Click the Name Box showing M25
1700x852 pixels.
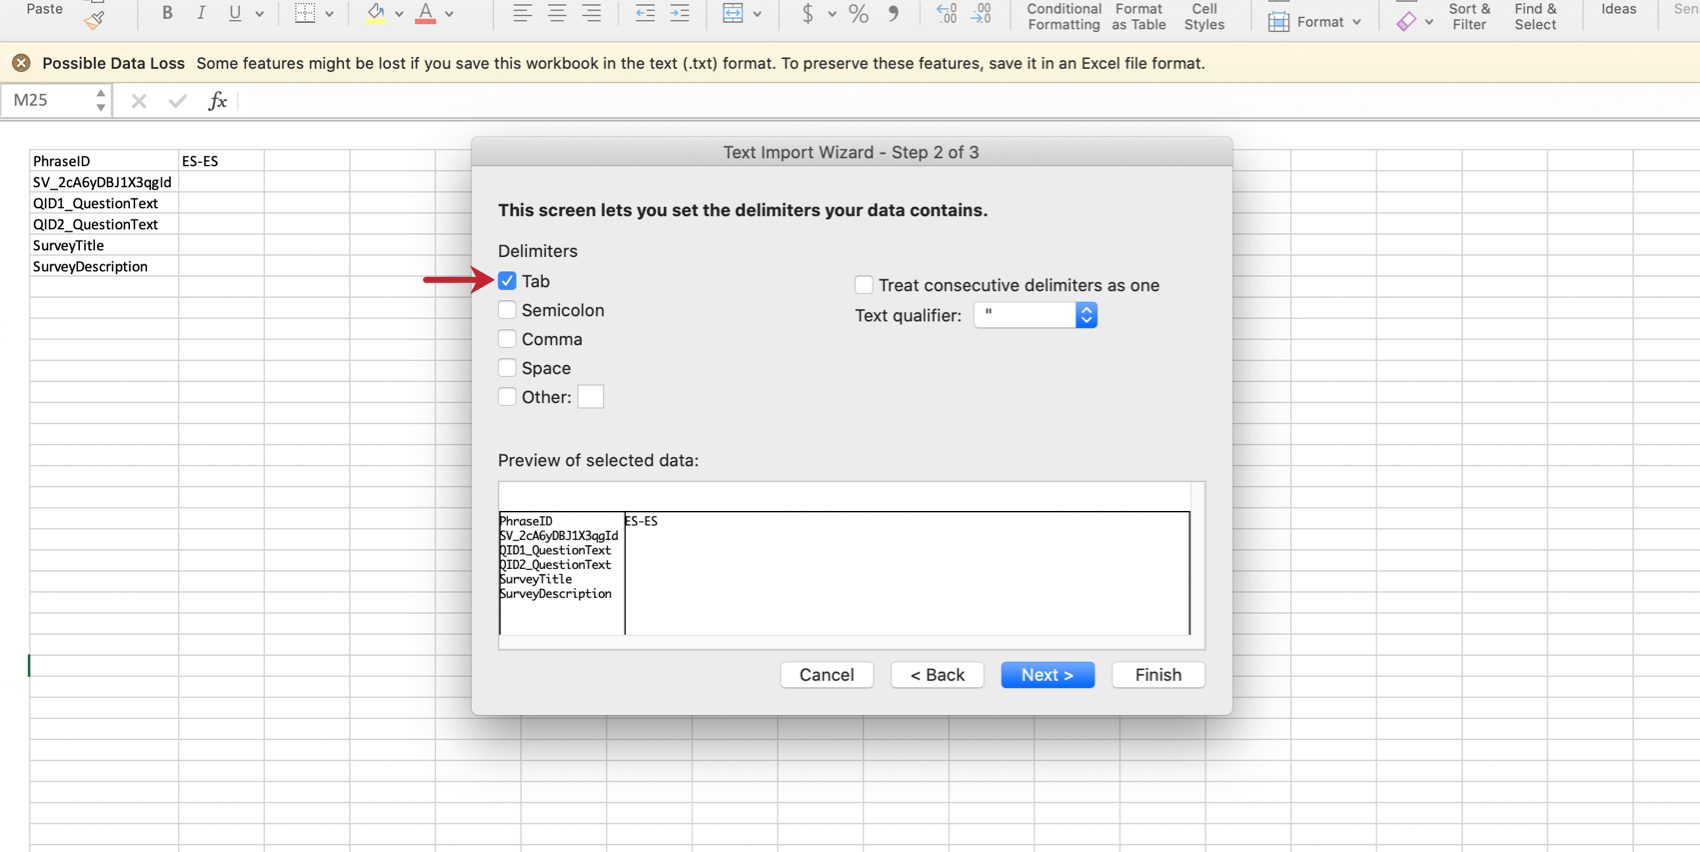(47, 100)
